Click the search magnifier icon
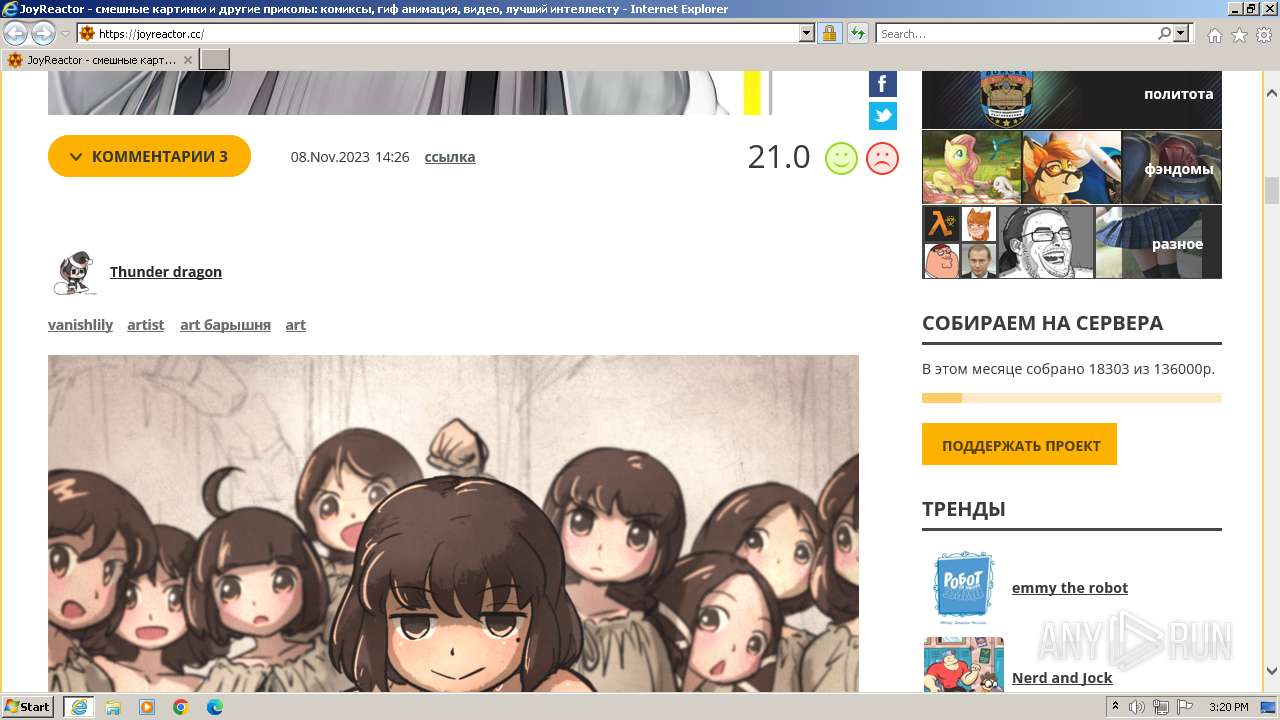The image size is (1280, 720). point(1164,33)
